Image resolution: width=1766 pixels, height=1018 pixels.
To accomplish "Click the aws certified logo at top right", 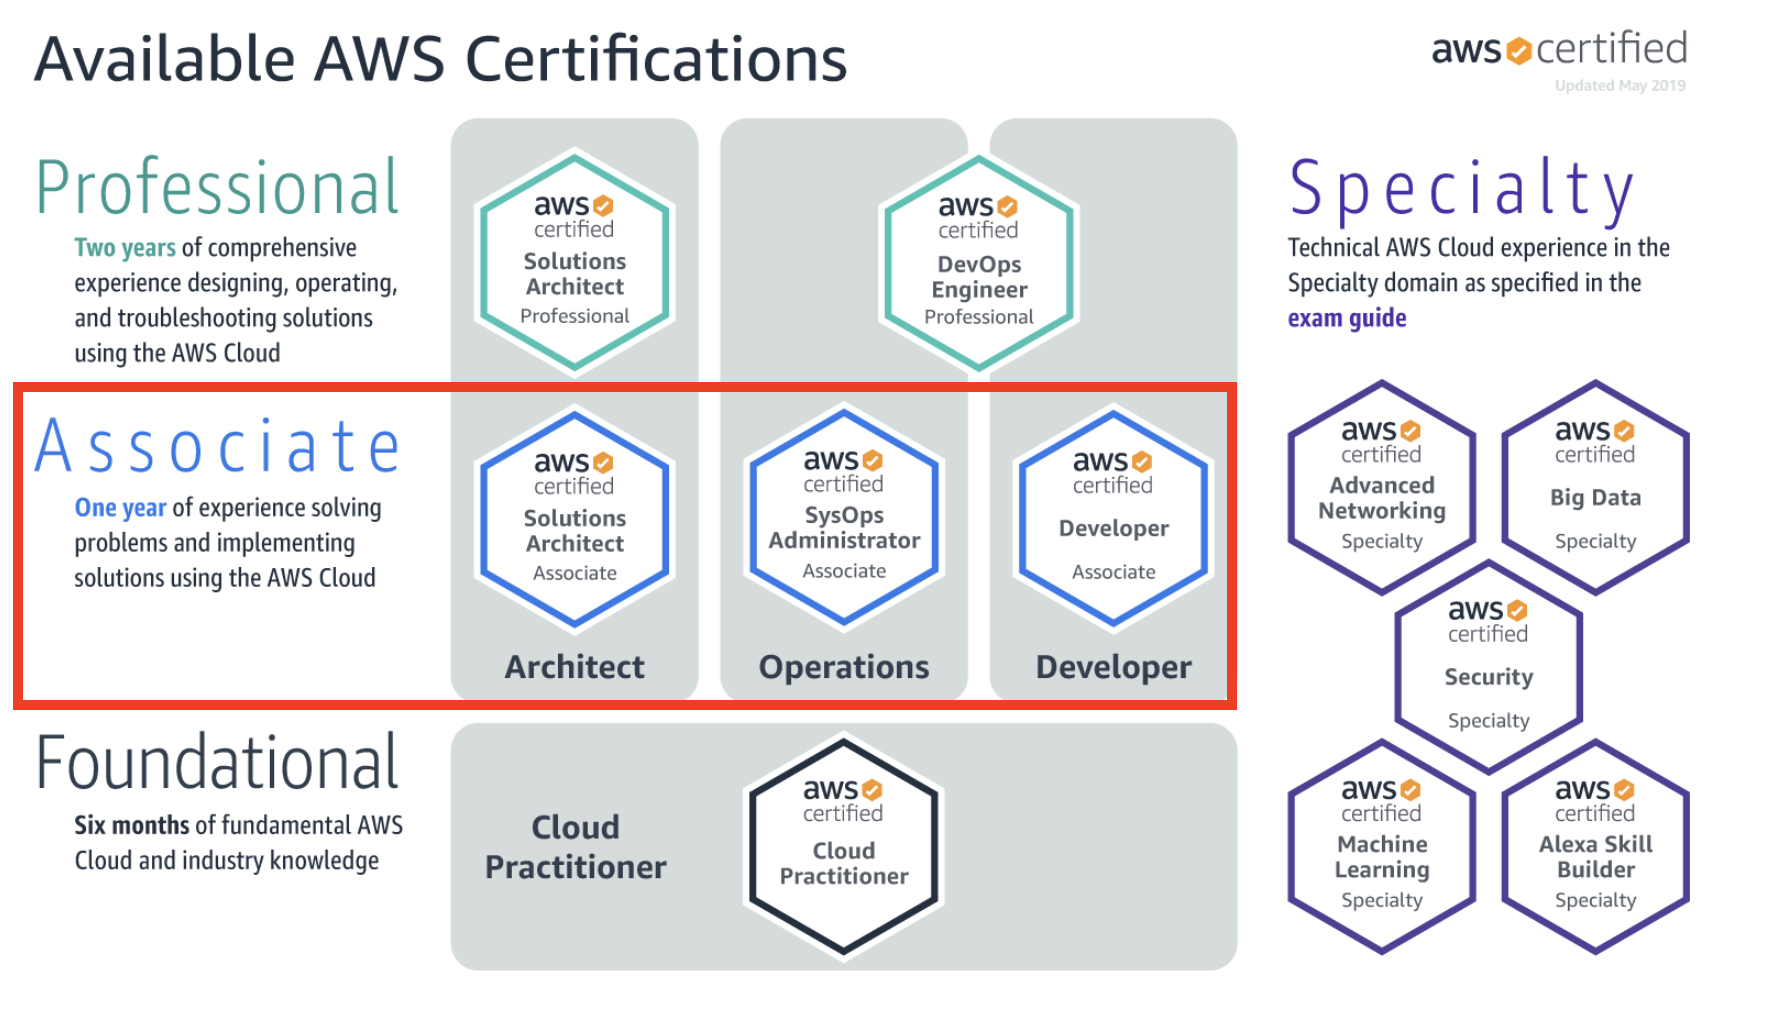I will pyautogui.click(x=1559, y=49).
